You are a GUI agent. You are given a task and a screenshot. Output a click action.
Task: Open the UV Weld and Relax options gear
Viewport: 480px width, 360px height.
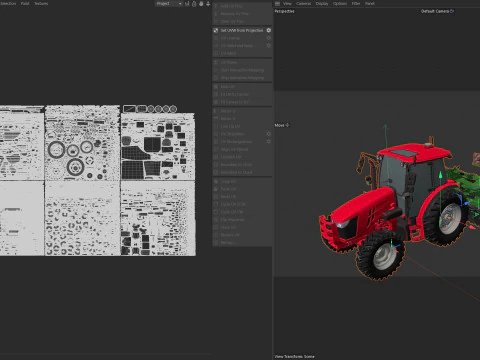[x=269, y=46]
